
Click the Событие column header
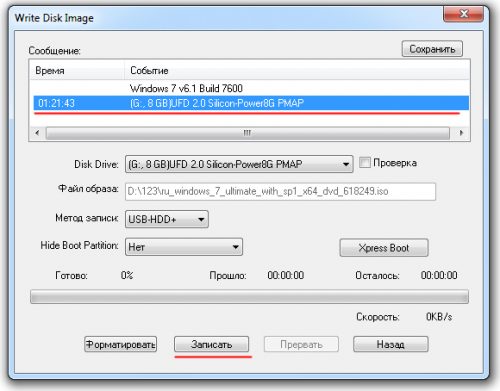click(297, 70)
